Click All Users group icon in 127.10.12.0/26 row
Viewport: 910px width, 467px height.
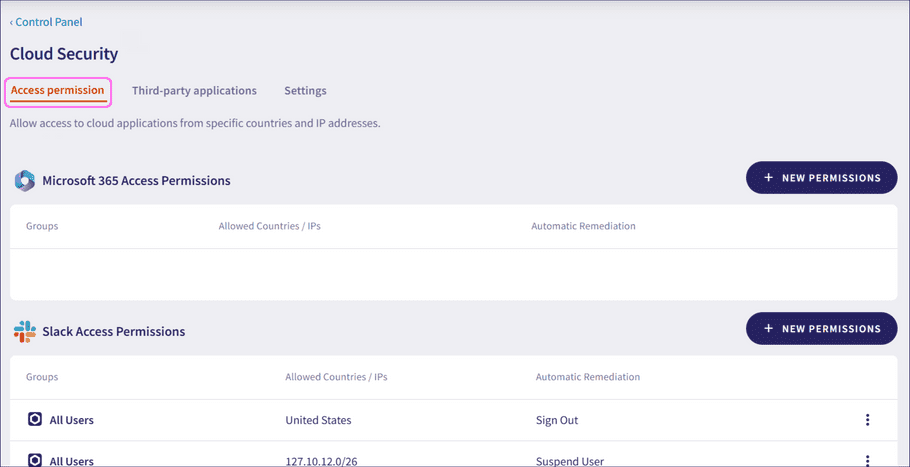(35, 461)
